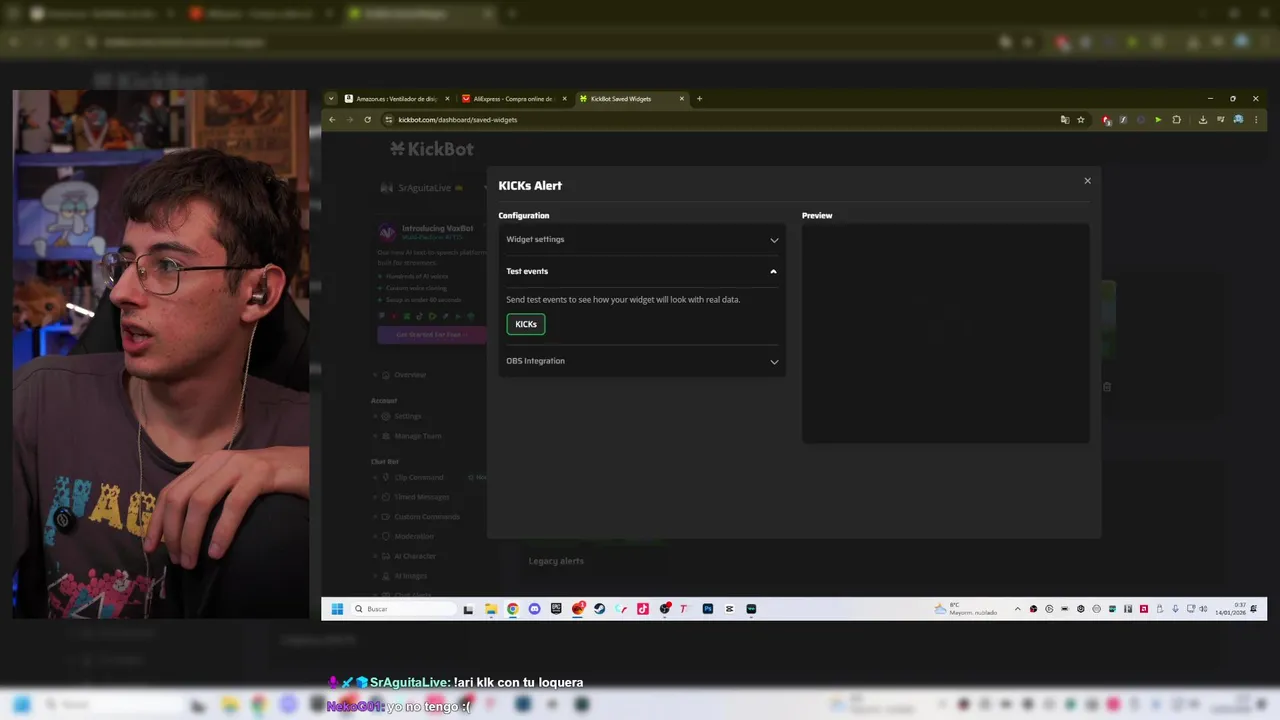Send a KICKs test event
The width and height of the screenshot is (1280, 720).
tap(526, 324)
